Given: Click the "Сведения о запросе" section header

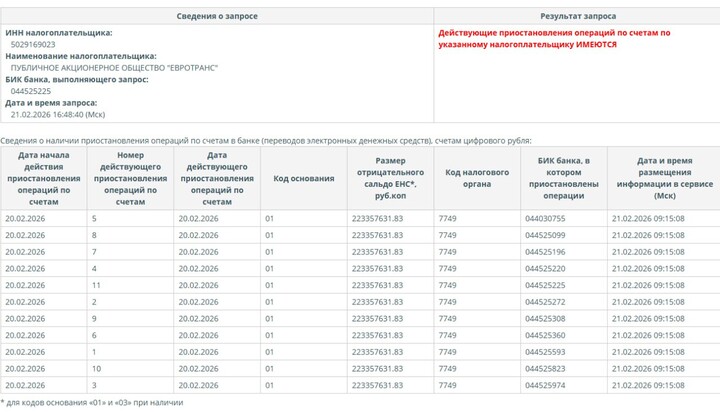Looking at the screenshot, I should [216, 17].
